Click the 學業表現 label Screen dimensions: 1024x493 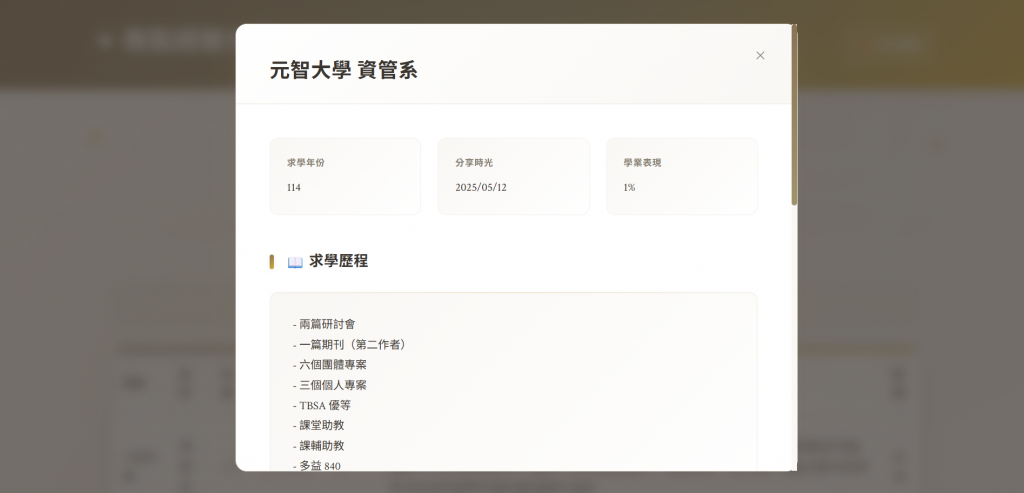643,163
